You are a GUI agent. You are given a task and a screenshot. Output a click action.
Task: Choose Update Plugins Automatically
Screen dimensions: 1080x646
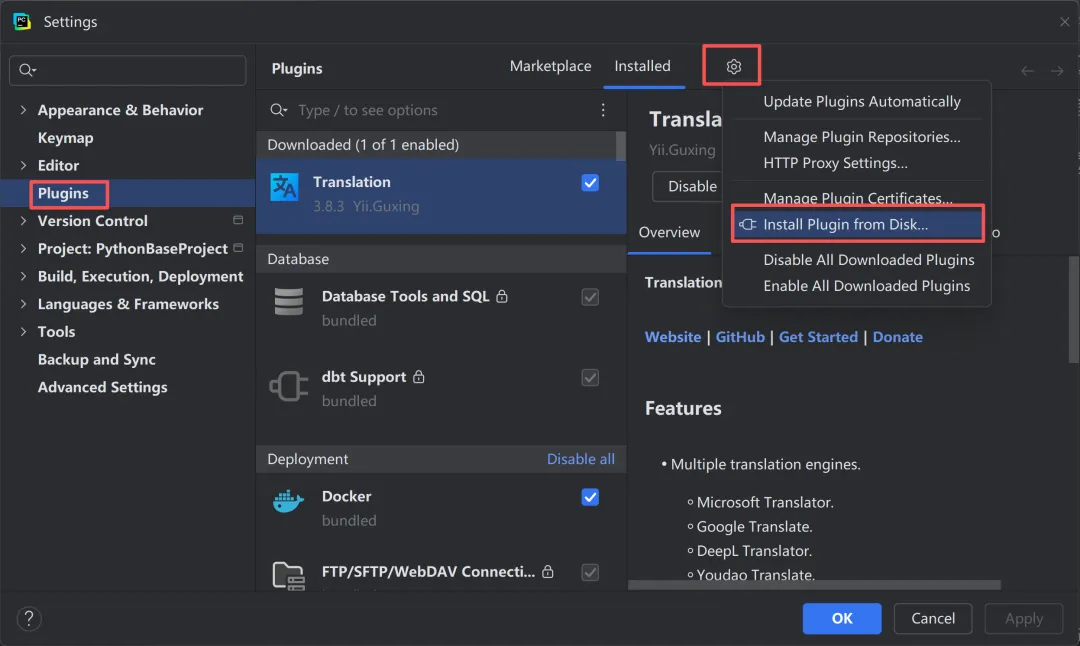pyautogui.click(x=857, y=101)
